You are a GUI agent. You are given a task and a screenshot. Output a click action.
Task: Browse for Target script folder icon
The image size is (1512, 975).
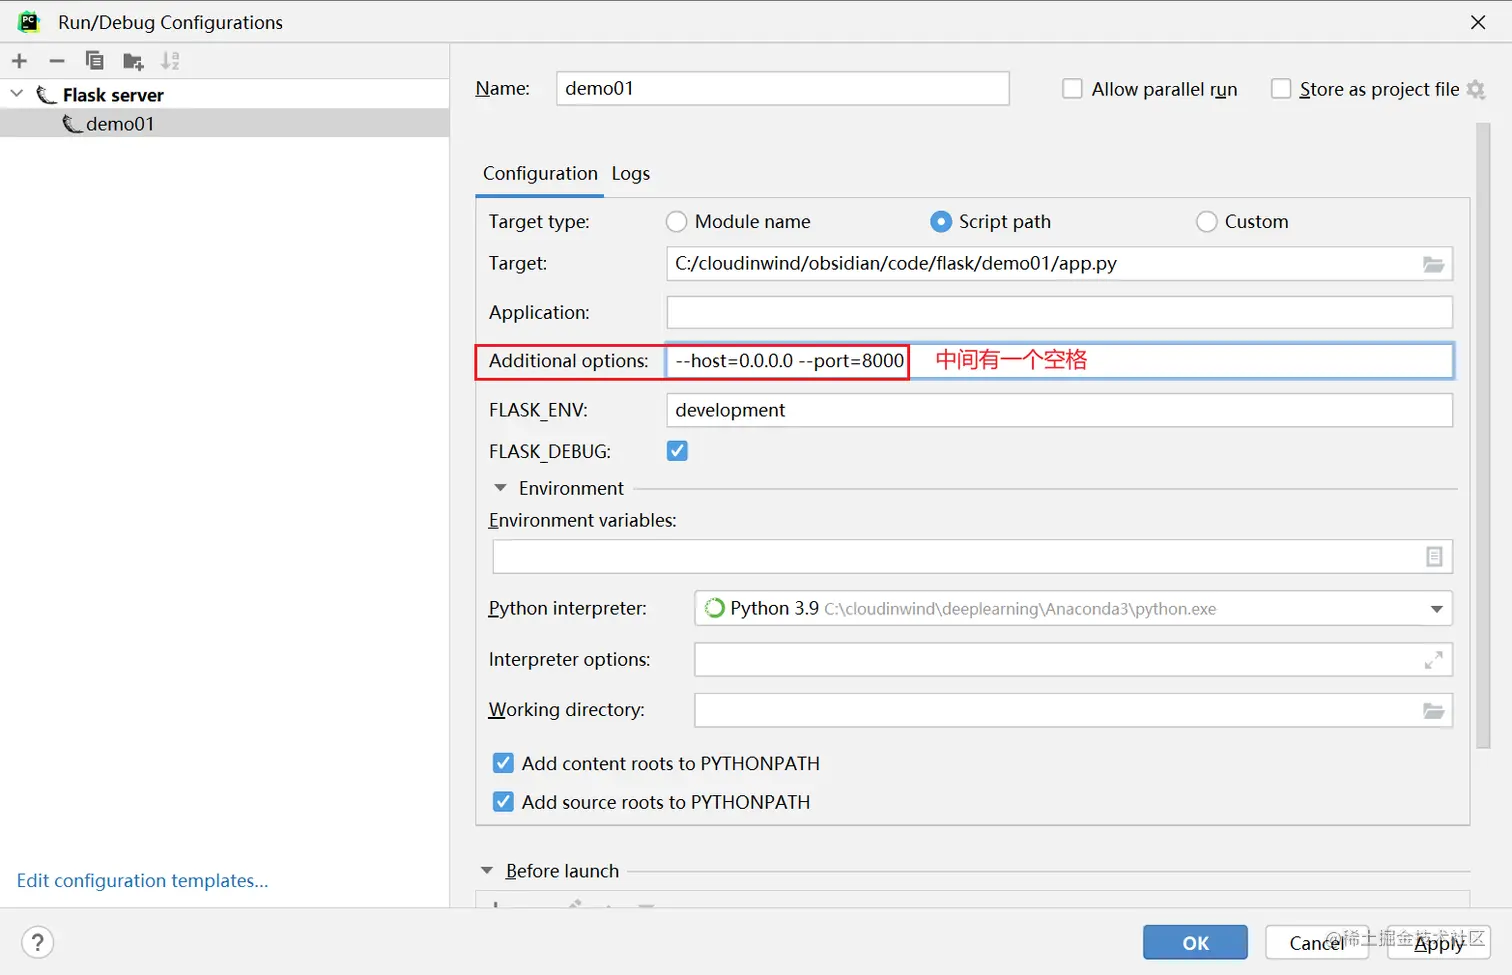pyautogui.click(x=1433, y=264)
